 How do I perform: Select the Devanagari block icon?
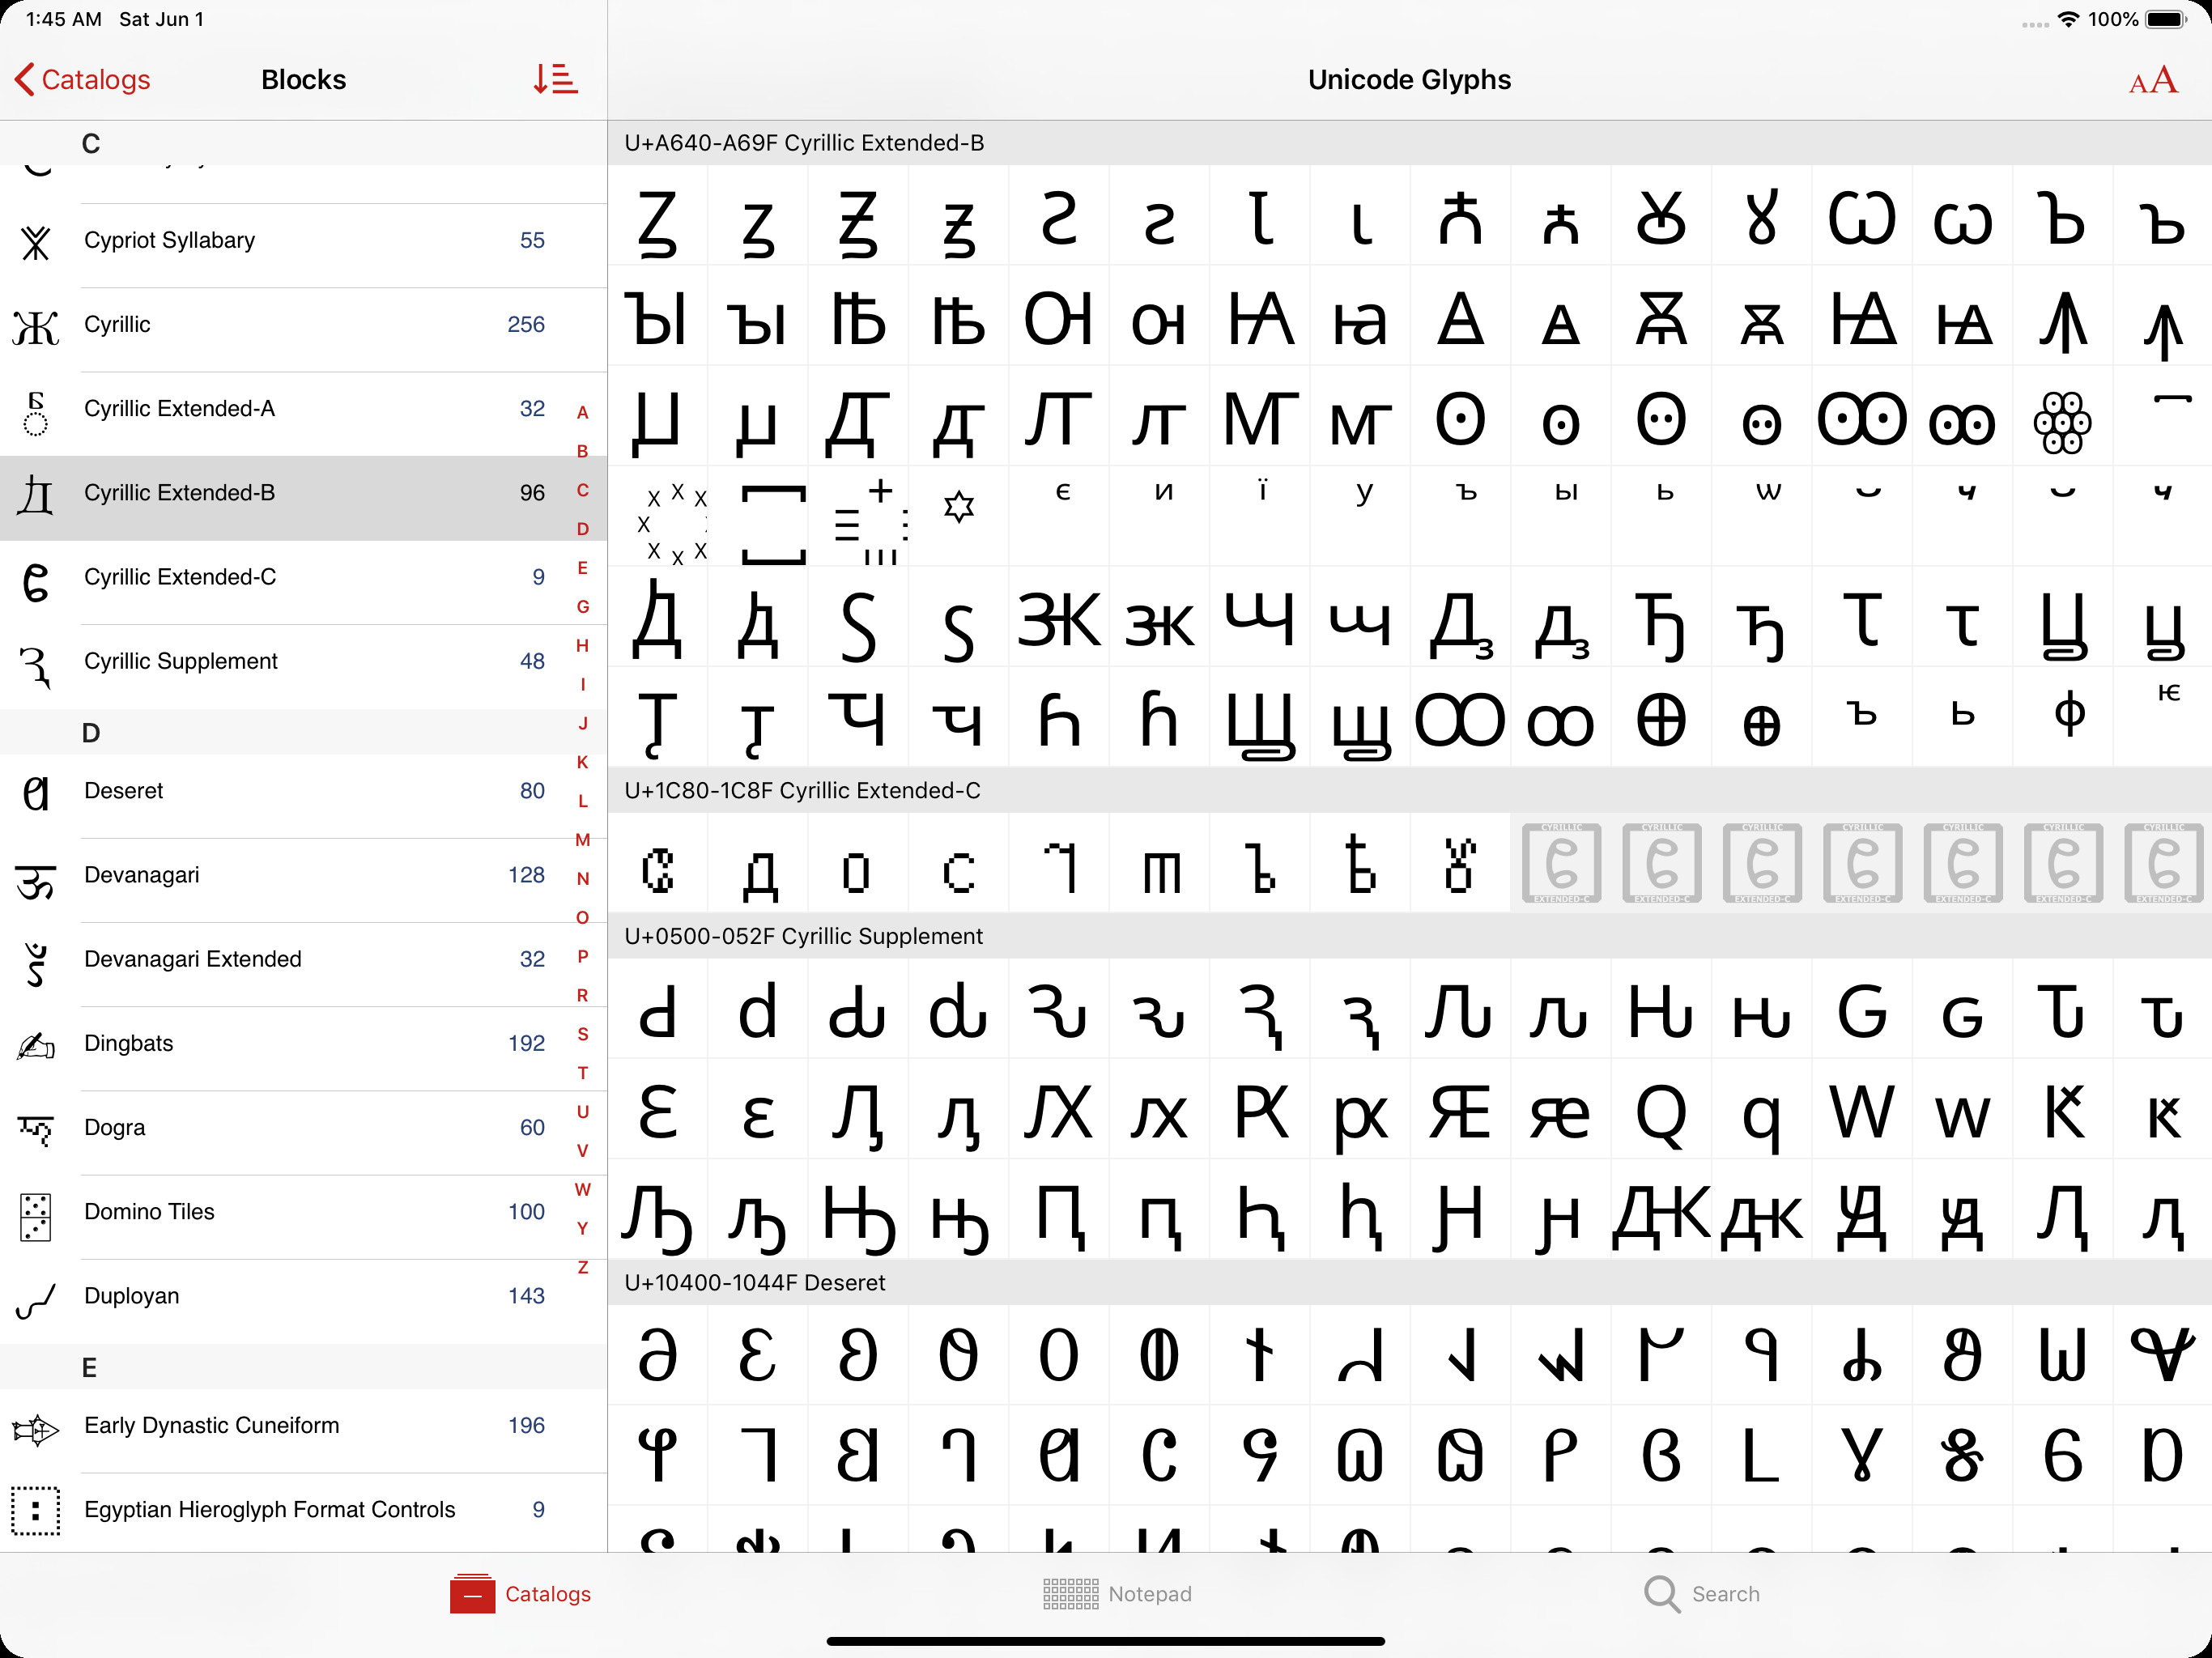tap(36, 882)
